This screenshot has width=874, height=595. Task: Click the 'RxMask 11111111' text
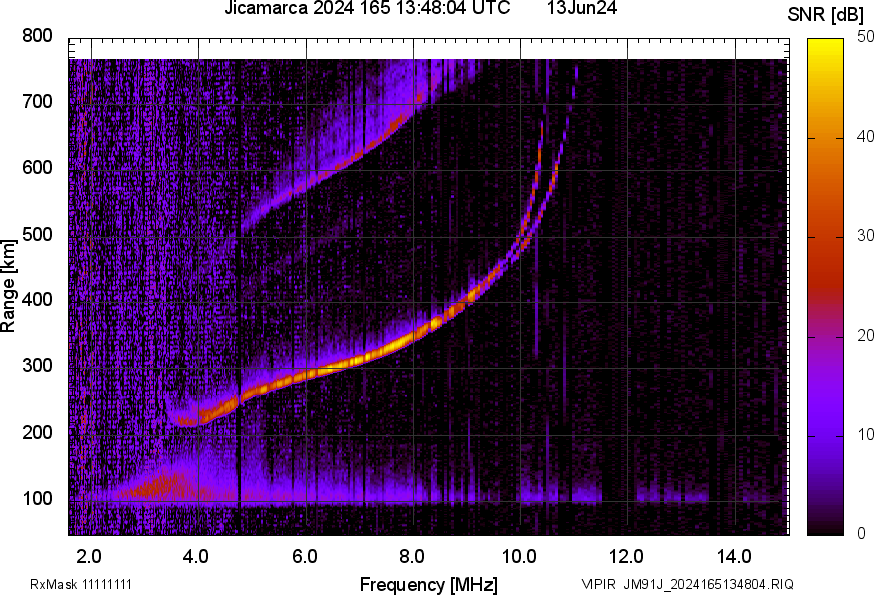point(81,584)
